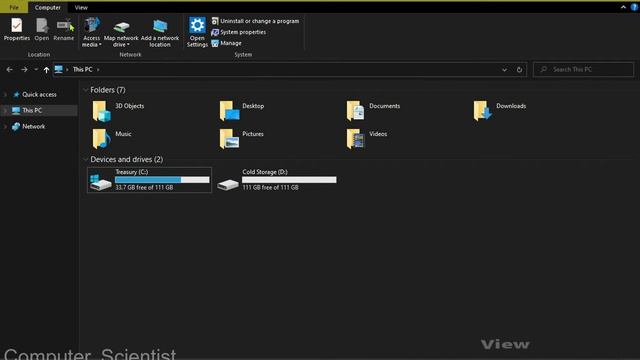This screenshot has width=640, height=360.
Task: Choose Add a network location
Action: pyautogui.click(x=160, y=32)
